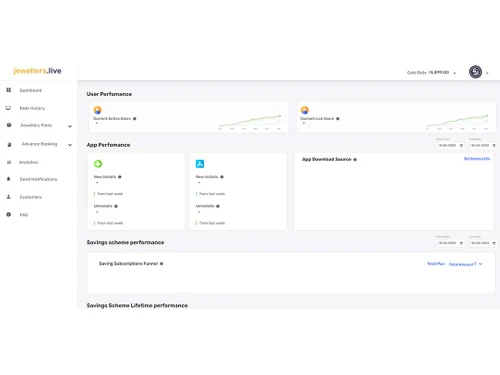The height and width of the screenshot is (375, 500).
Task: Show Current Active Users info tooltip
Action: tap(135, 119)
